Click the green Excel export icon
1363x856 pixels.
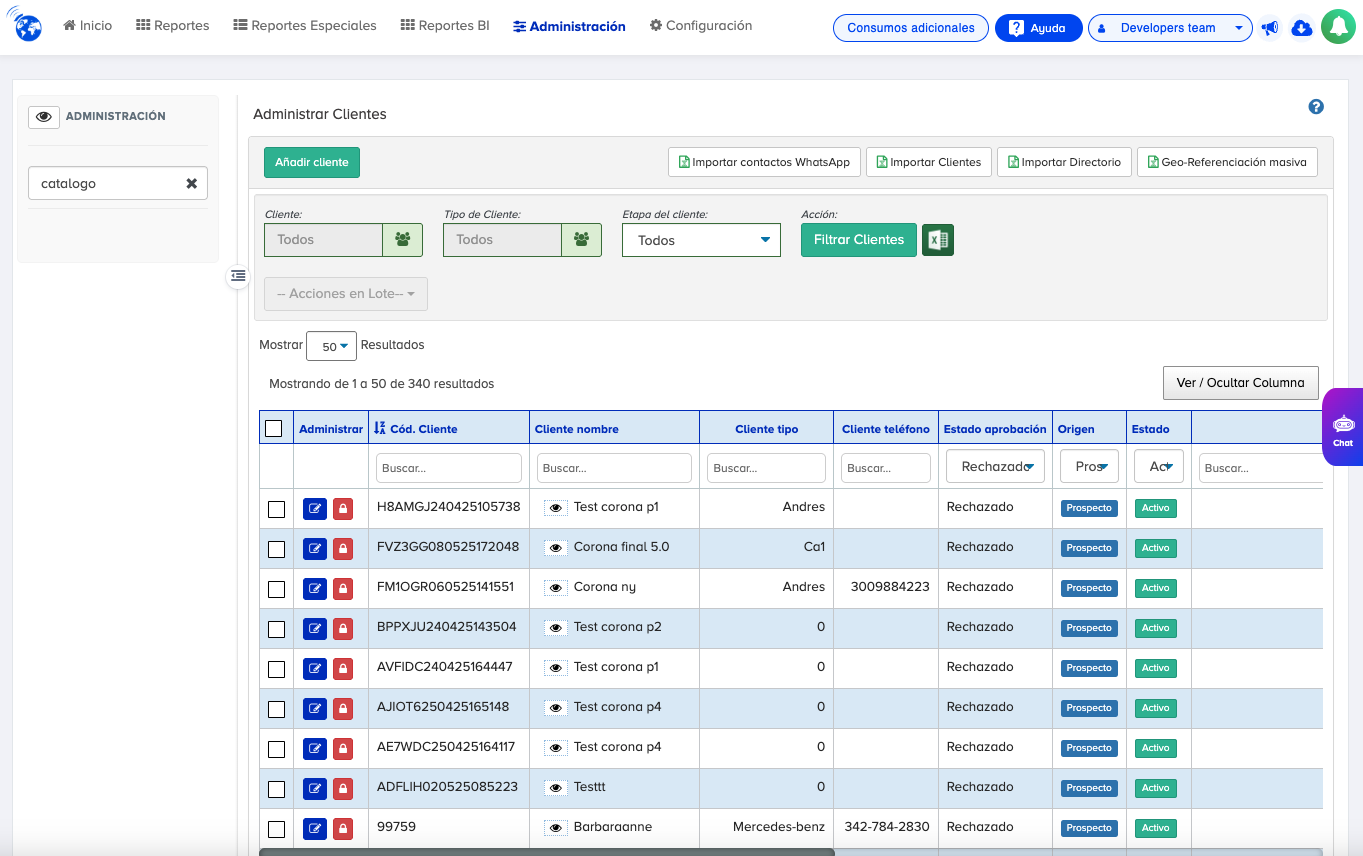point(937,240)
